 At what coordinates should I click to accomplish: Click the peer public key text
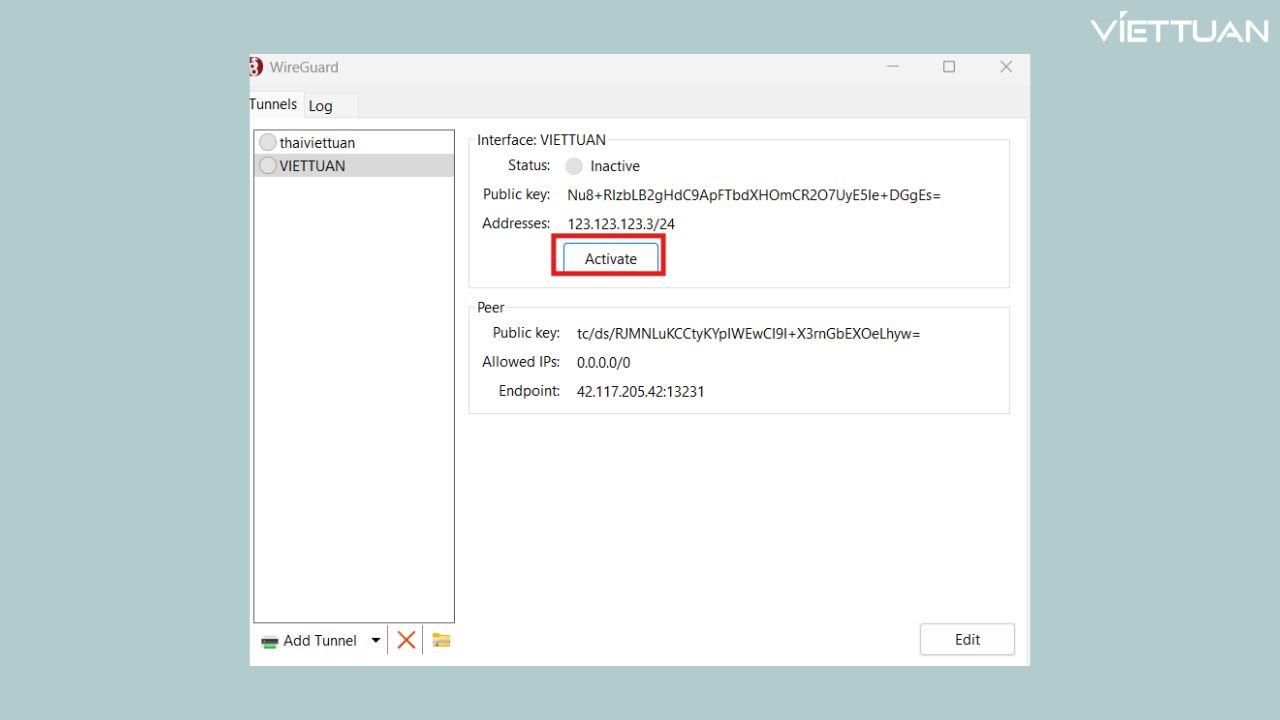[x=748, y=334]
